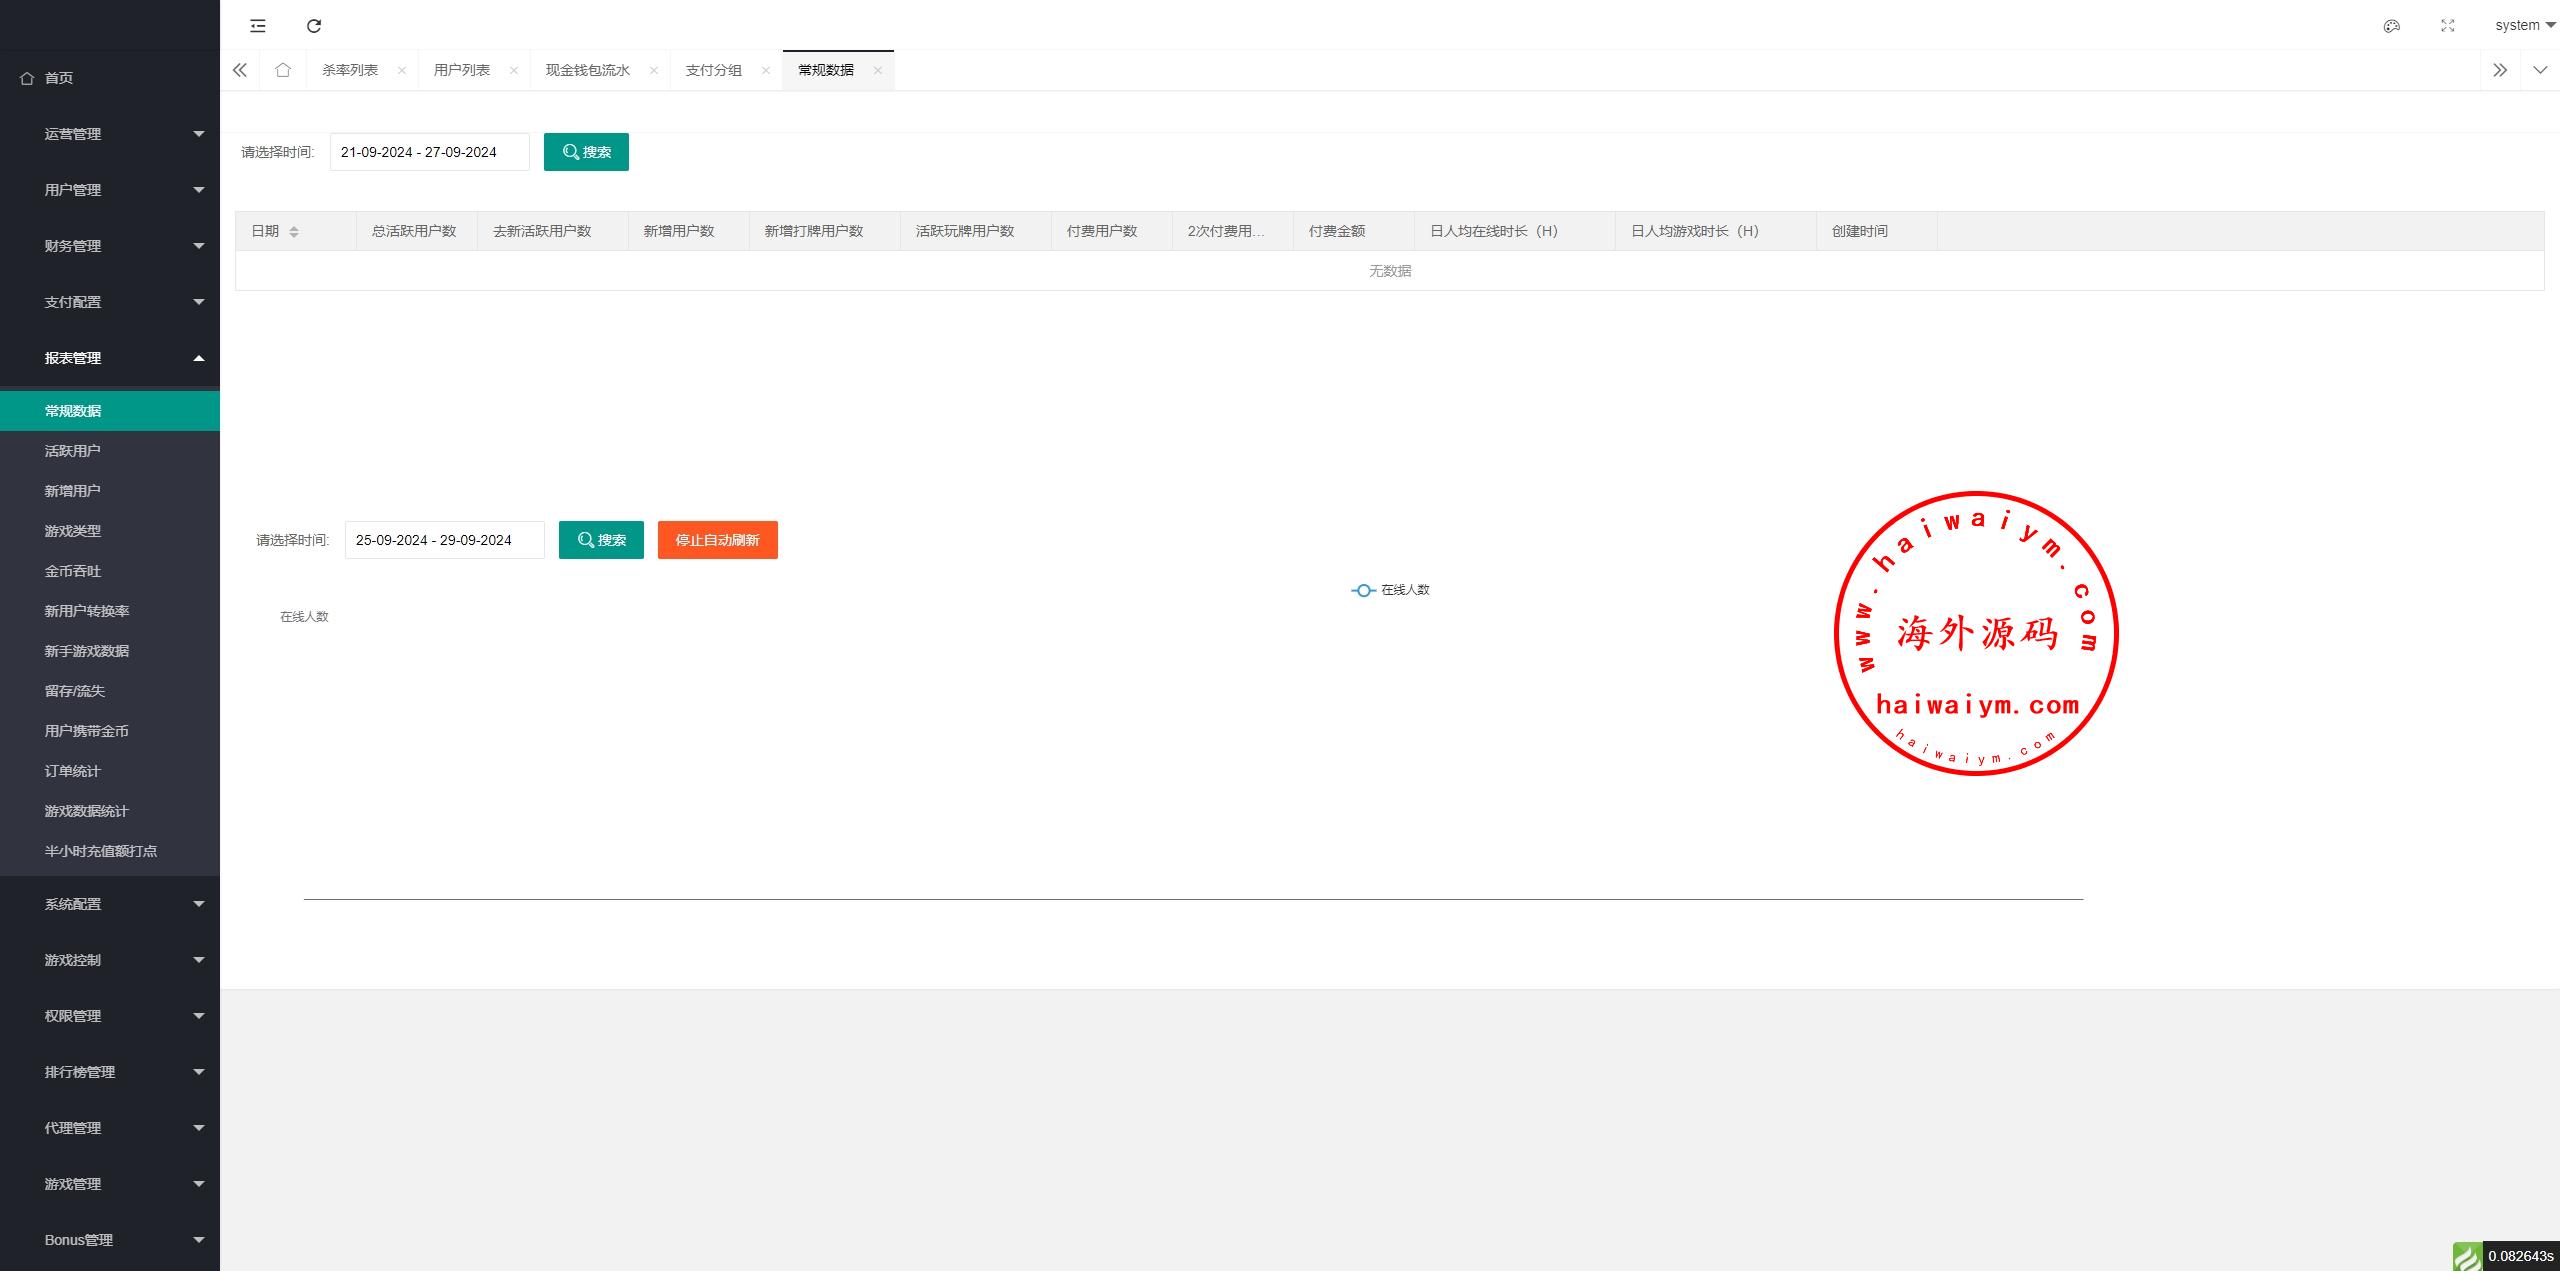2560x1271 pixels.
Task: Sort the 日期 column ascending/descending arrows
Action: [x=294, y=232]
